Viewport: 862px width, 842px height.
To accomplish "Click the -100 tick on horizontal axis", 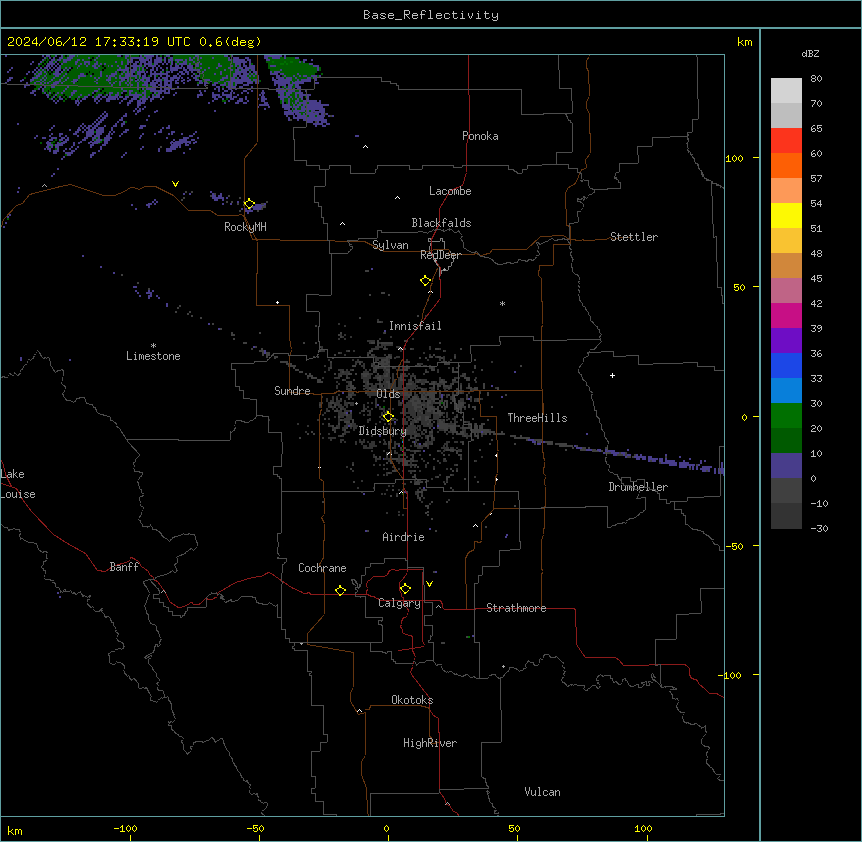I will coord(125,828).
